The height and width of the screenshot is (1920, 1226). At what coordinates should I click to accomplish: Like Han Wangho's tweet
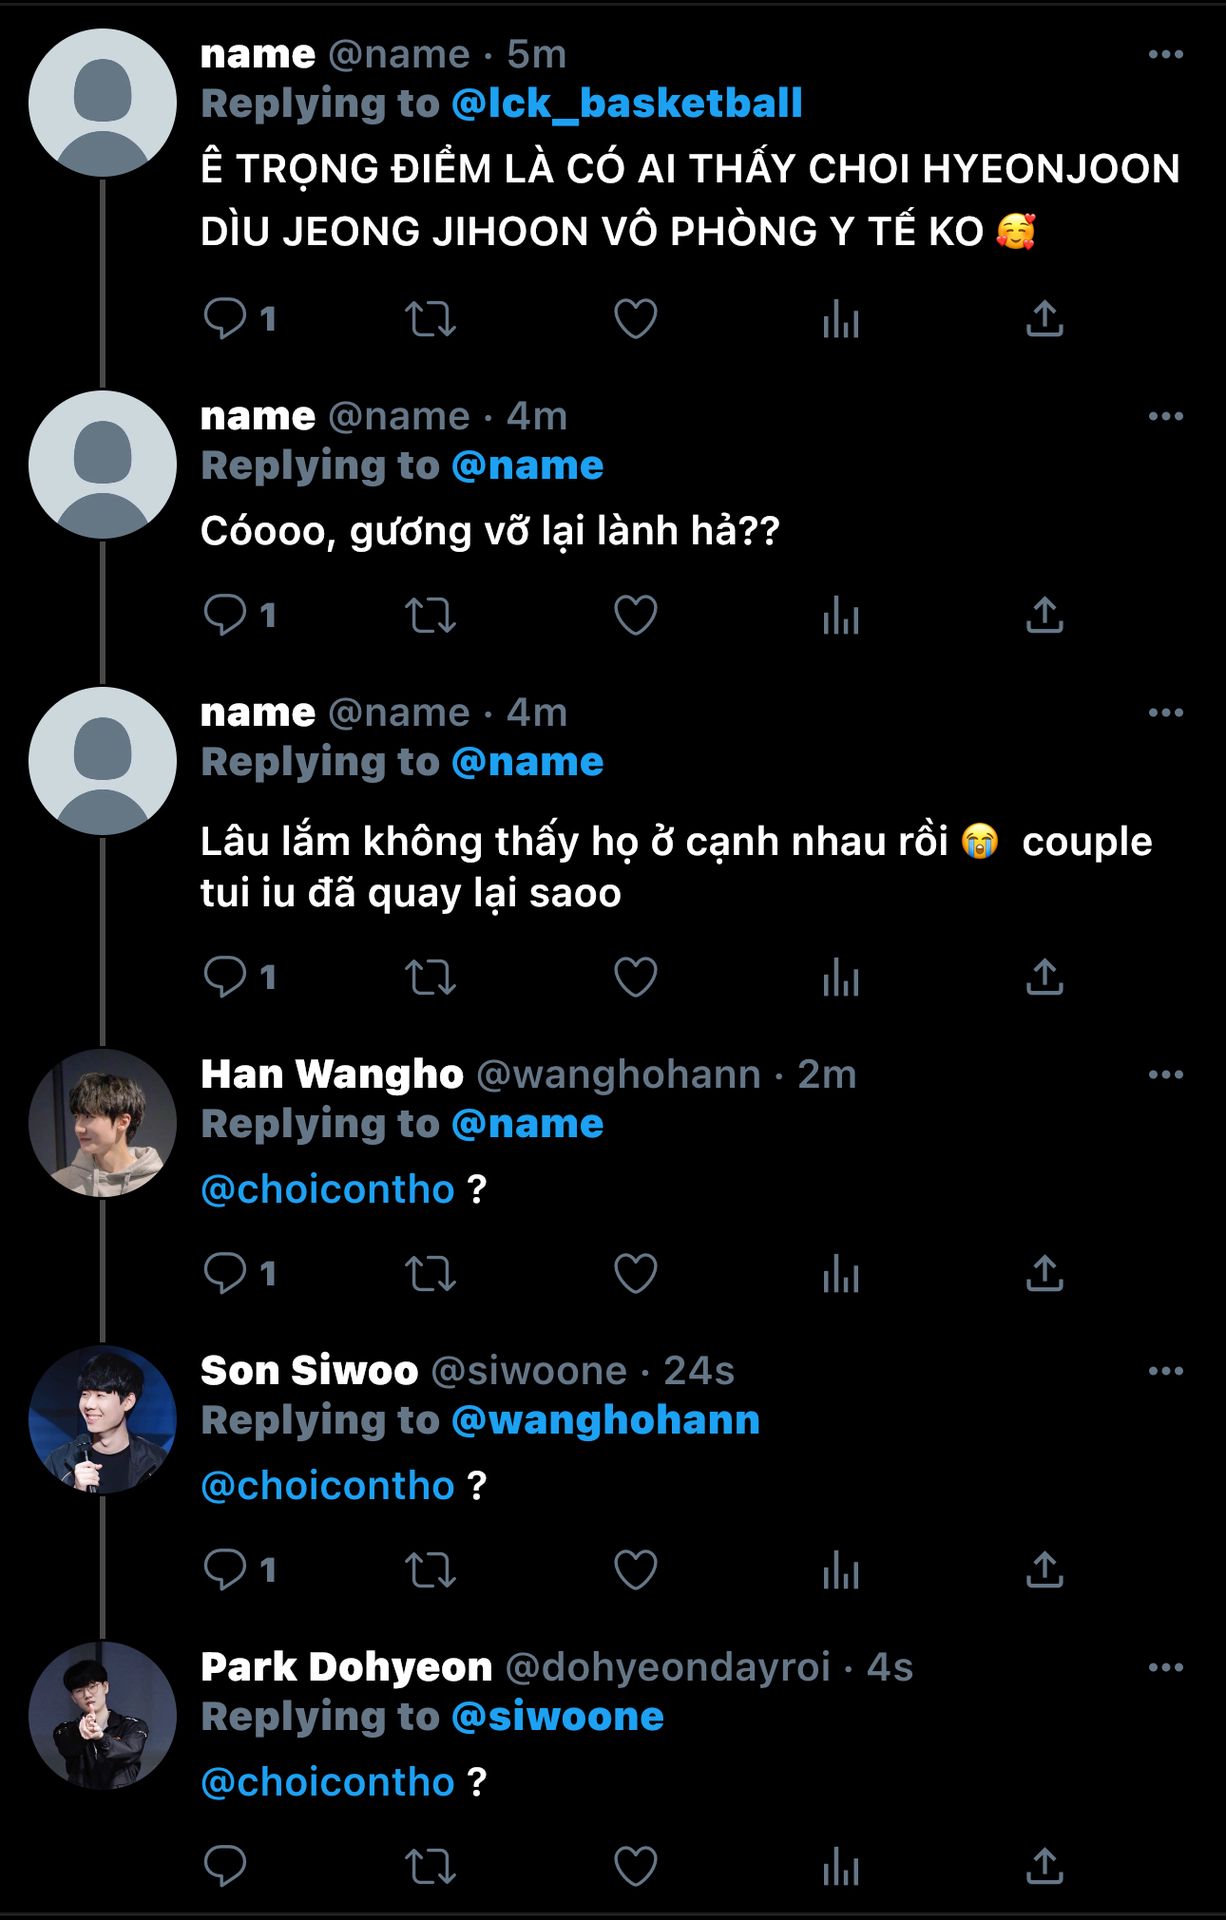635,1273
